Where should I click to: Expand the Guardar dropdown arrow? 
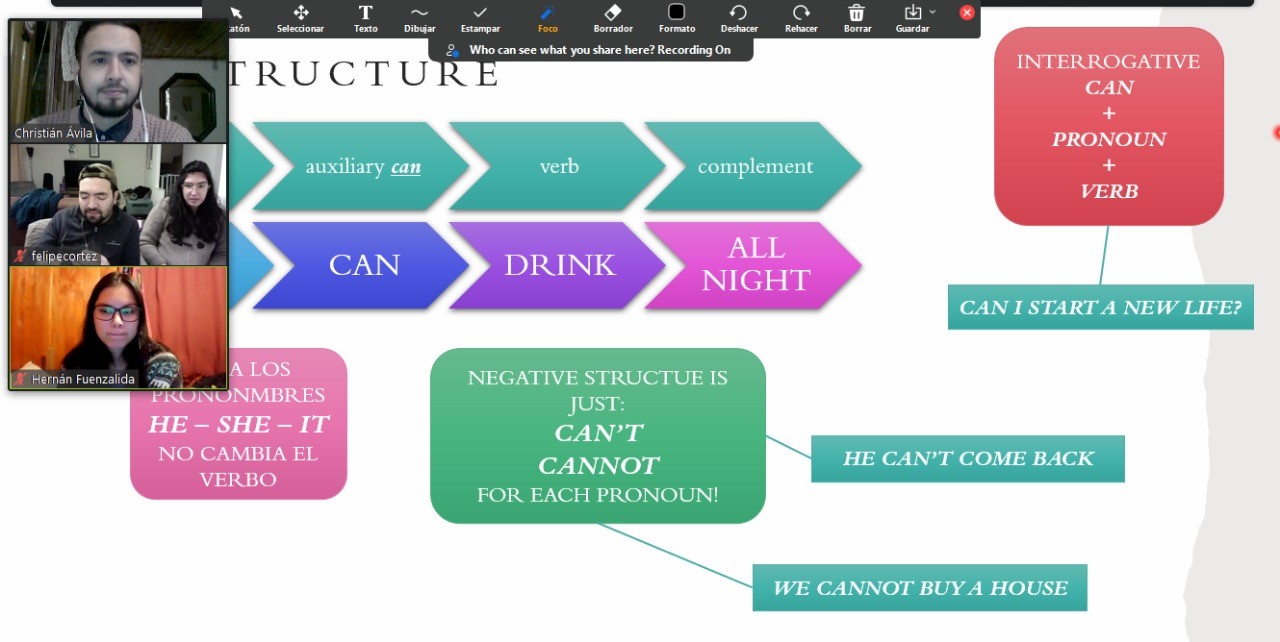(933, 12)
